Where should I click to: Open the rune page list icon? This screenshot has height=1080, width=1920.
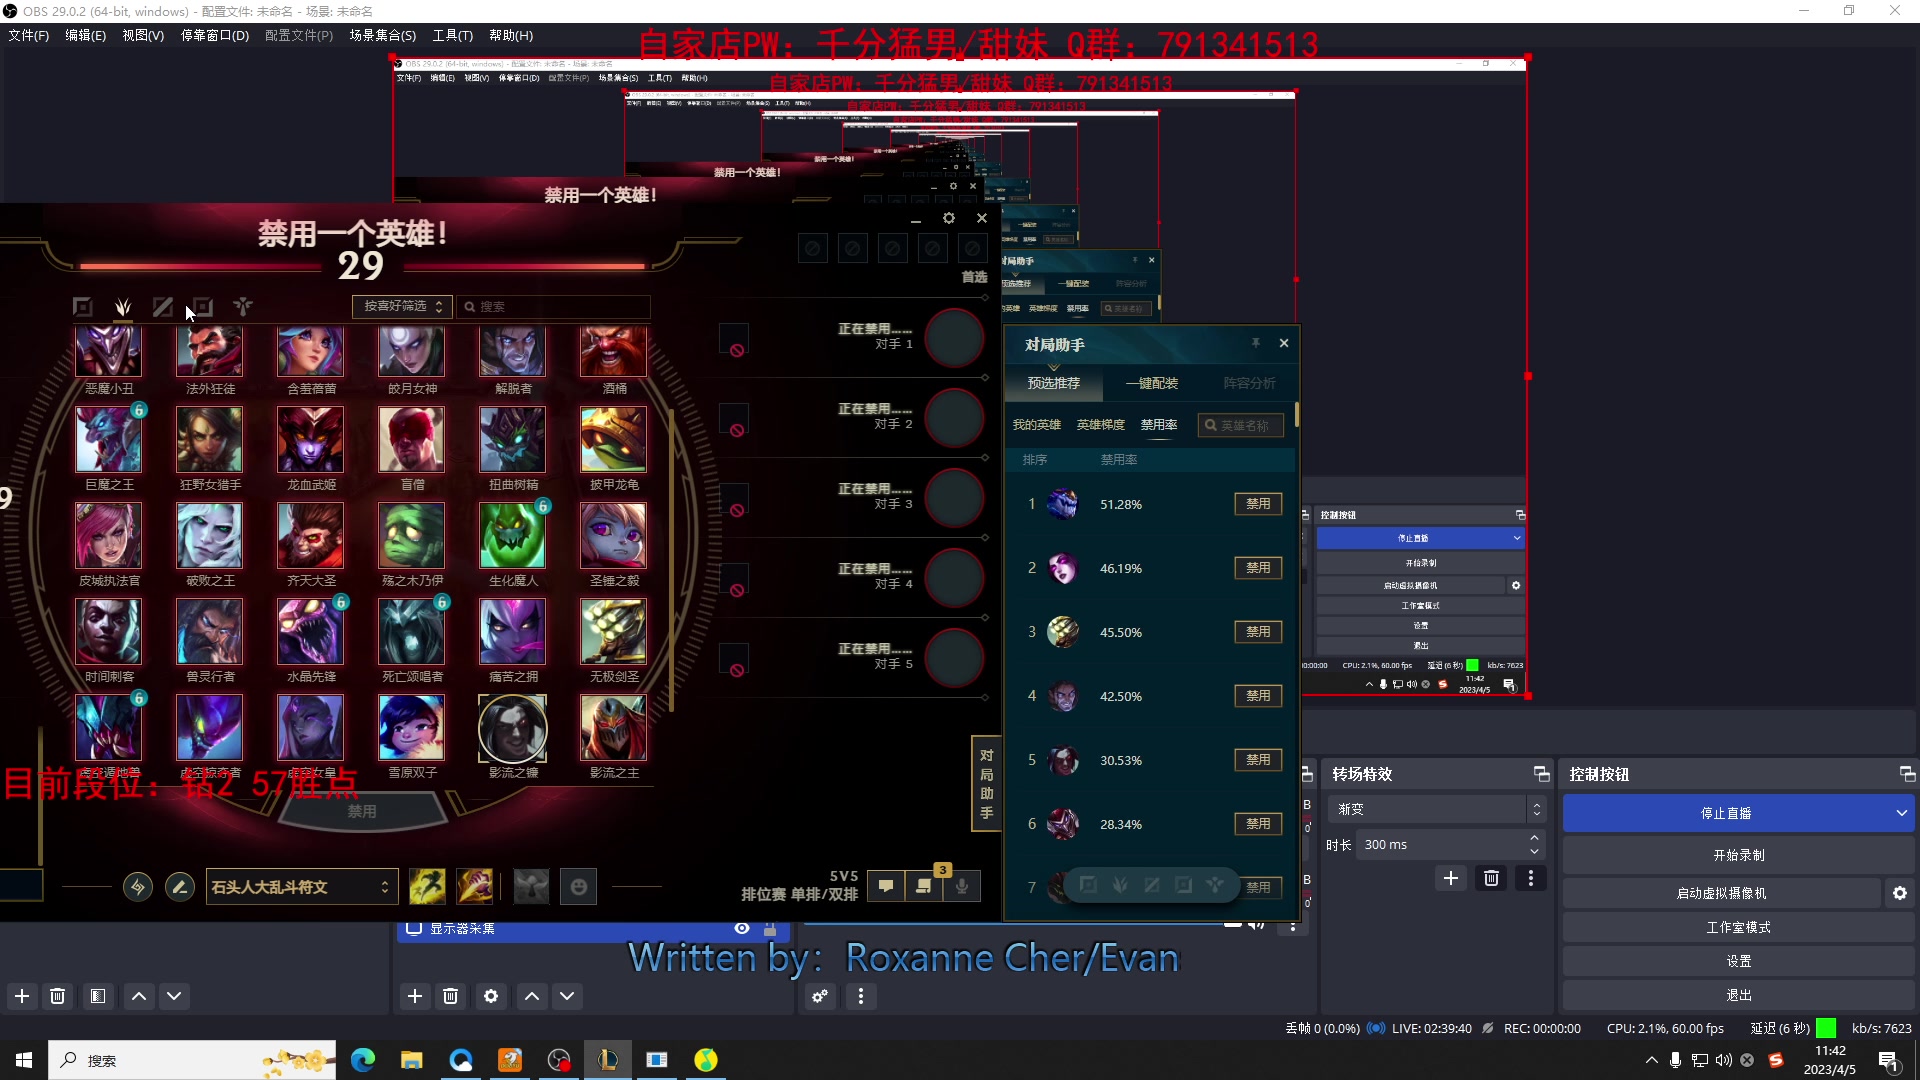point(138,887)
